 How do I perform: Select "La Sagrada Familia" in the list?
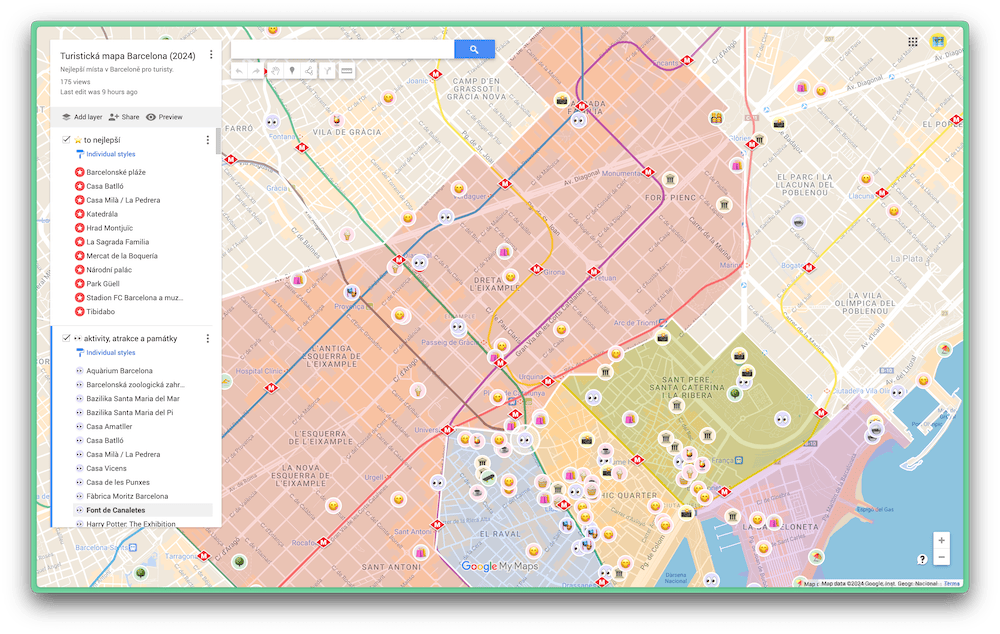tap(117, 242)
